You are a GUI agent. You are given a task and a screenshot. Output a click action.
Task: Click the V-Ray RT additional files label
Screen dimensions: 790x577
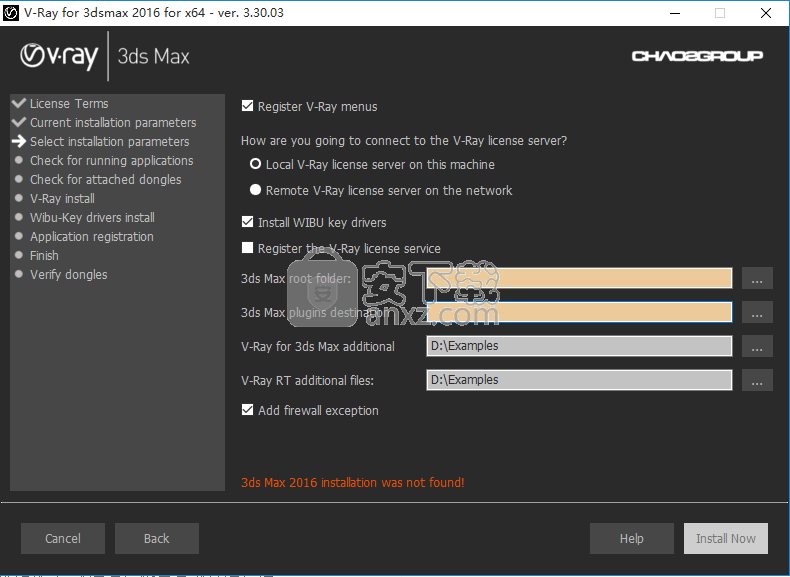pos(307,380)
